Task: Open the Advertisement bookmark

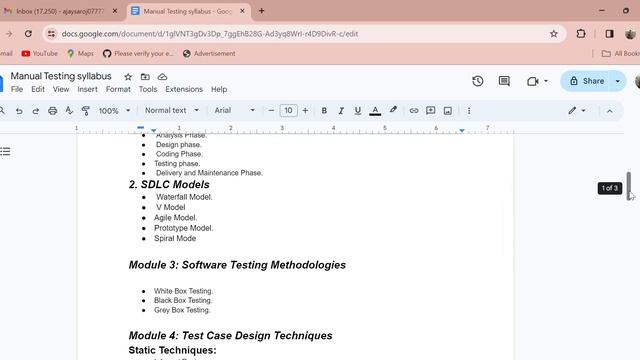Action: click(209, 53)
